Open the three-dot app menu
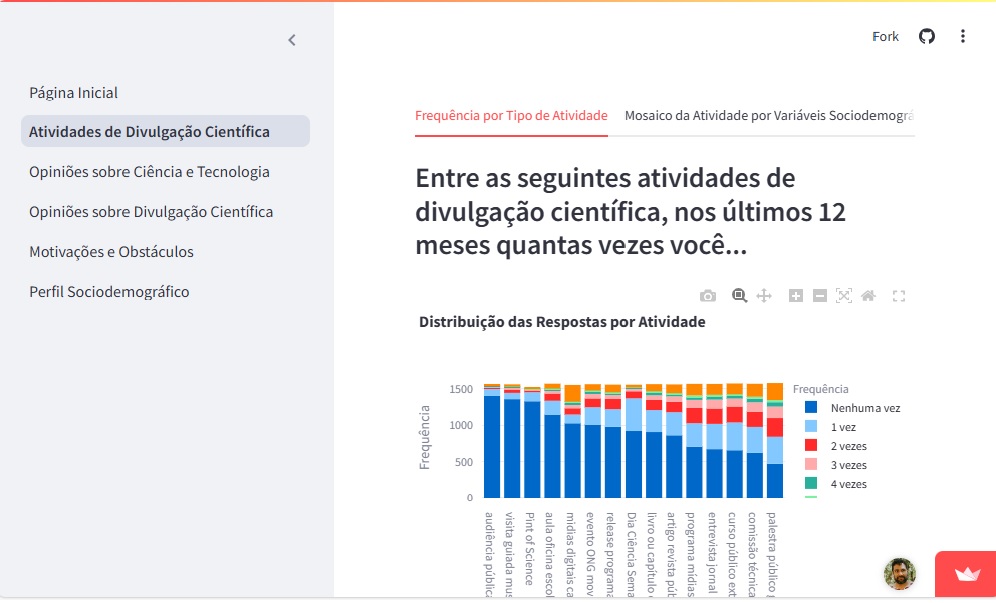This screenshot has height=603, width=996. 963,37
